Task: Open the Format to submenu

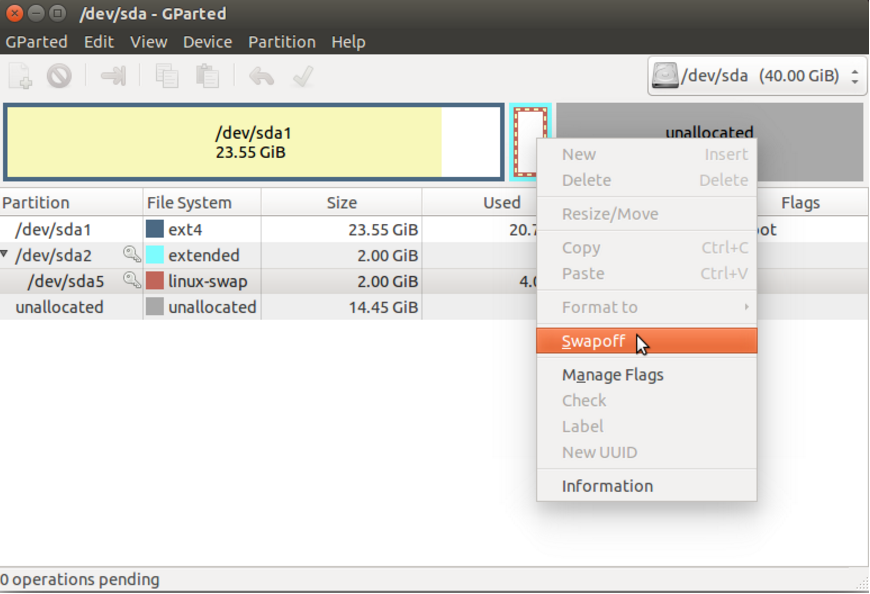Action: pos(600,307)
